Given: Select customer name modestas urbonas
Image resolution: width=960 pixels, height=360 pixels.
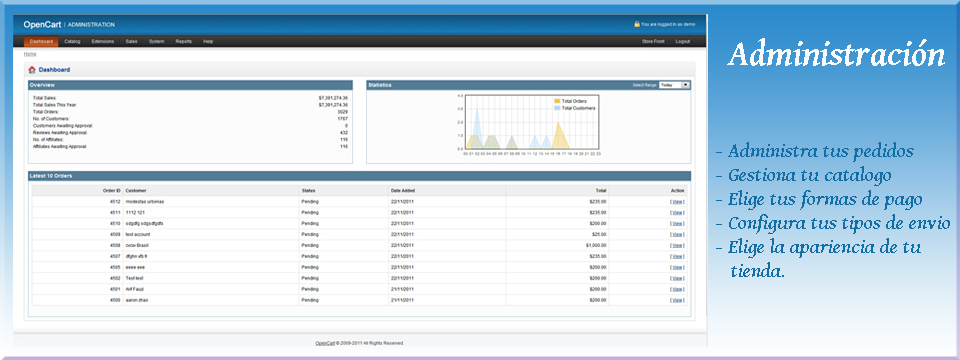Looking at the screenshot, I should [x=144, y=201].
